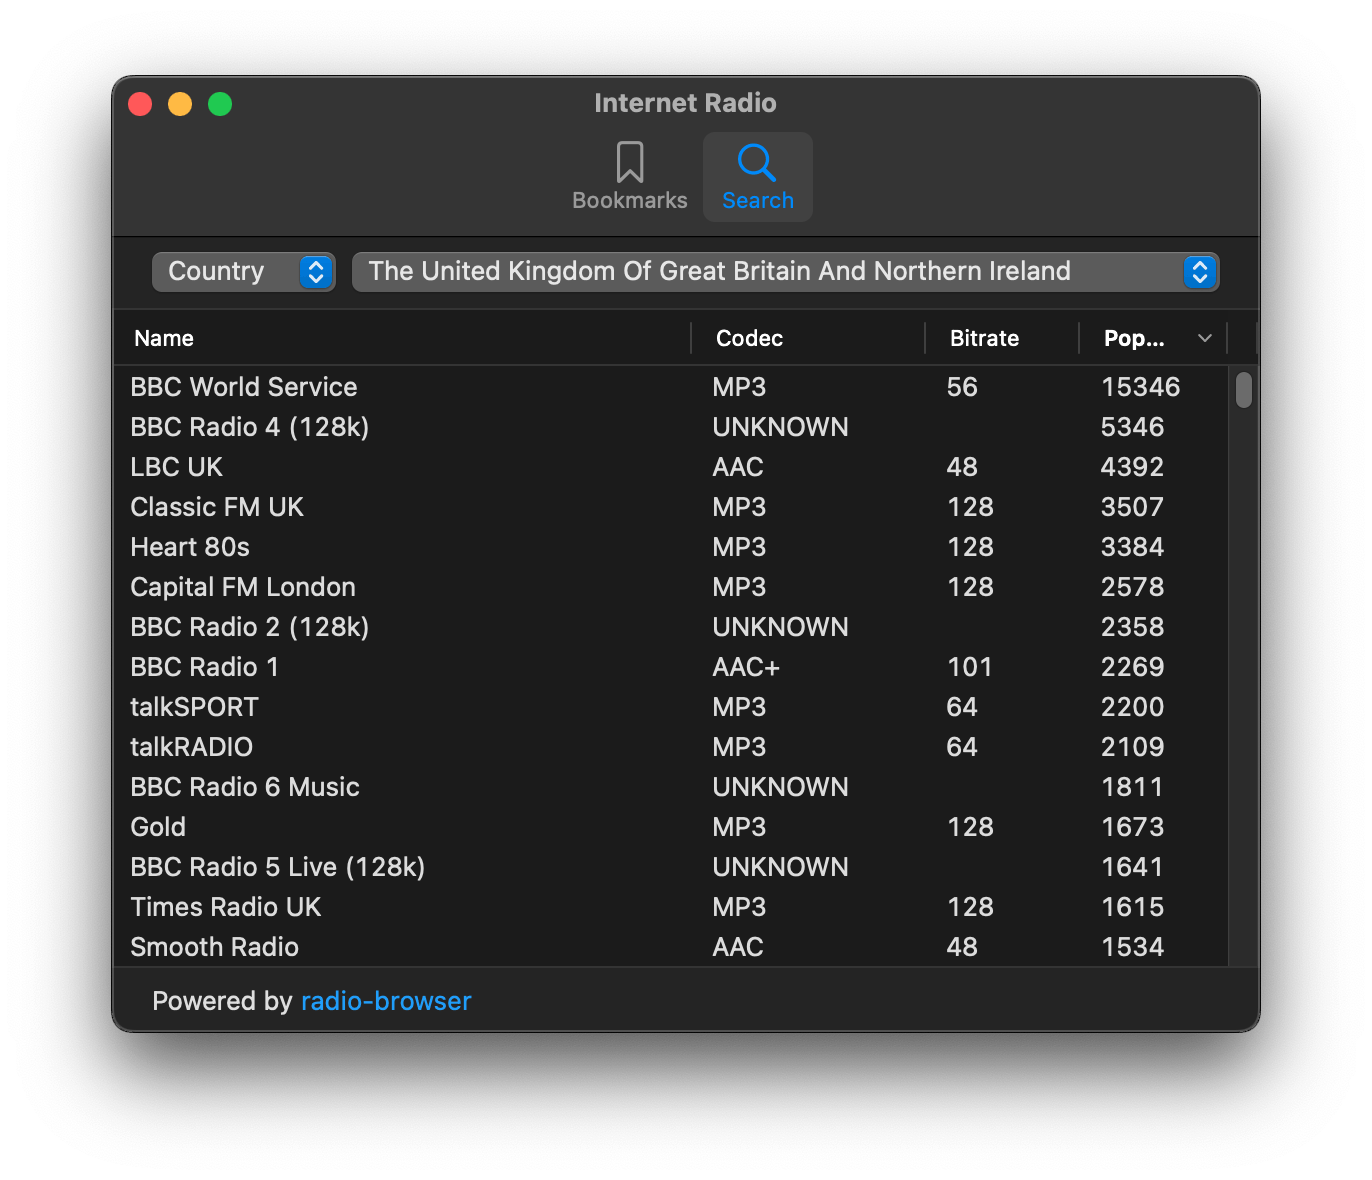This screenshot has height=1180, width=1372.
Task: Click the station list scrollbar thumb
Action: tap(1244, 390)
